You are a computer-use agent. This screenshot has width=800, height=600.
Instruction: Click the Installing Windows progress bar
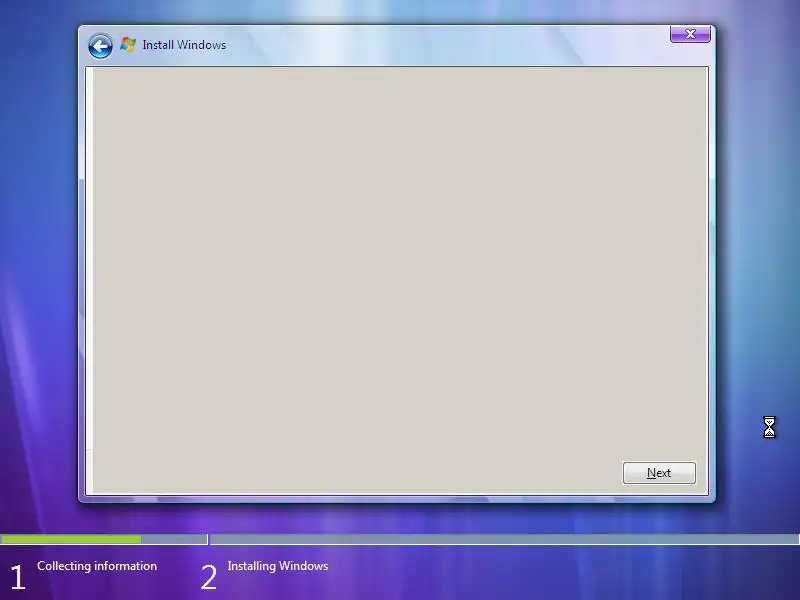[505, 539]
